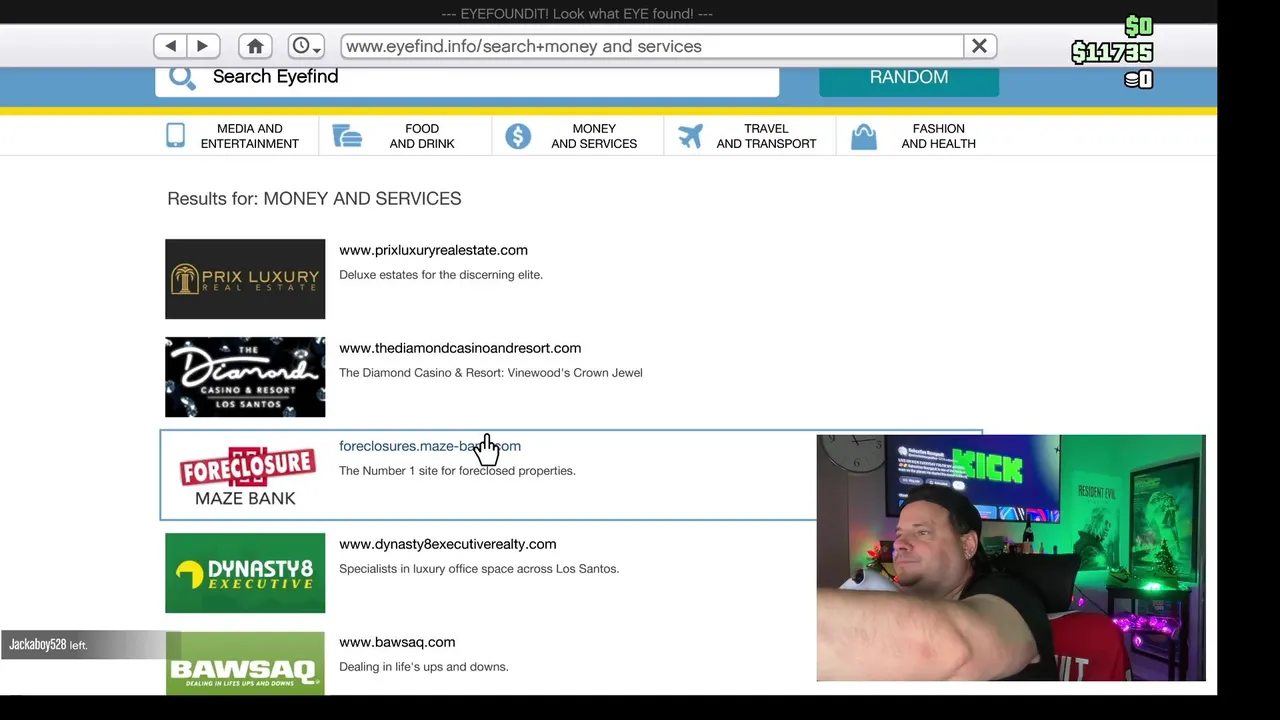Click the Eyefind magnifier search icon

point(182,77)
